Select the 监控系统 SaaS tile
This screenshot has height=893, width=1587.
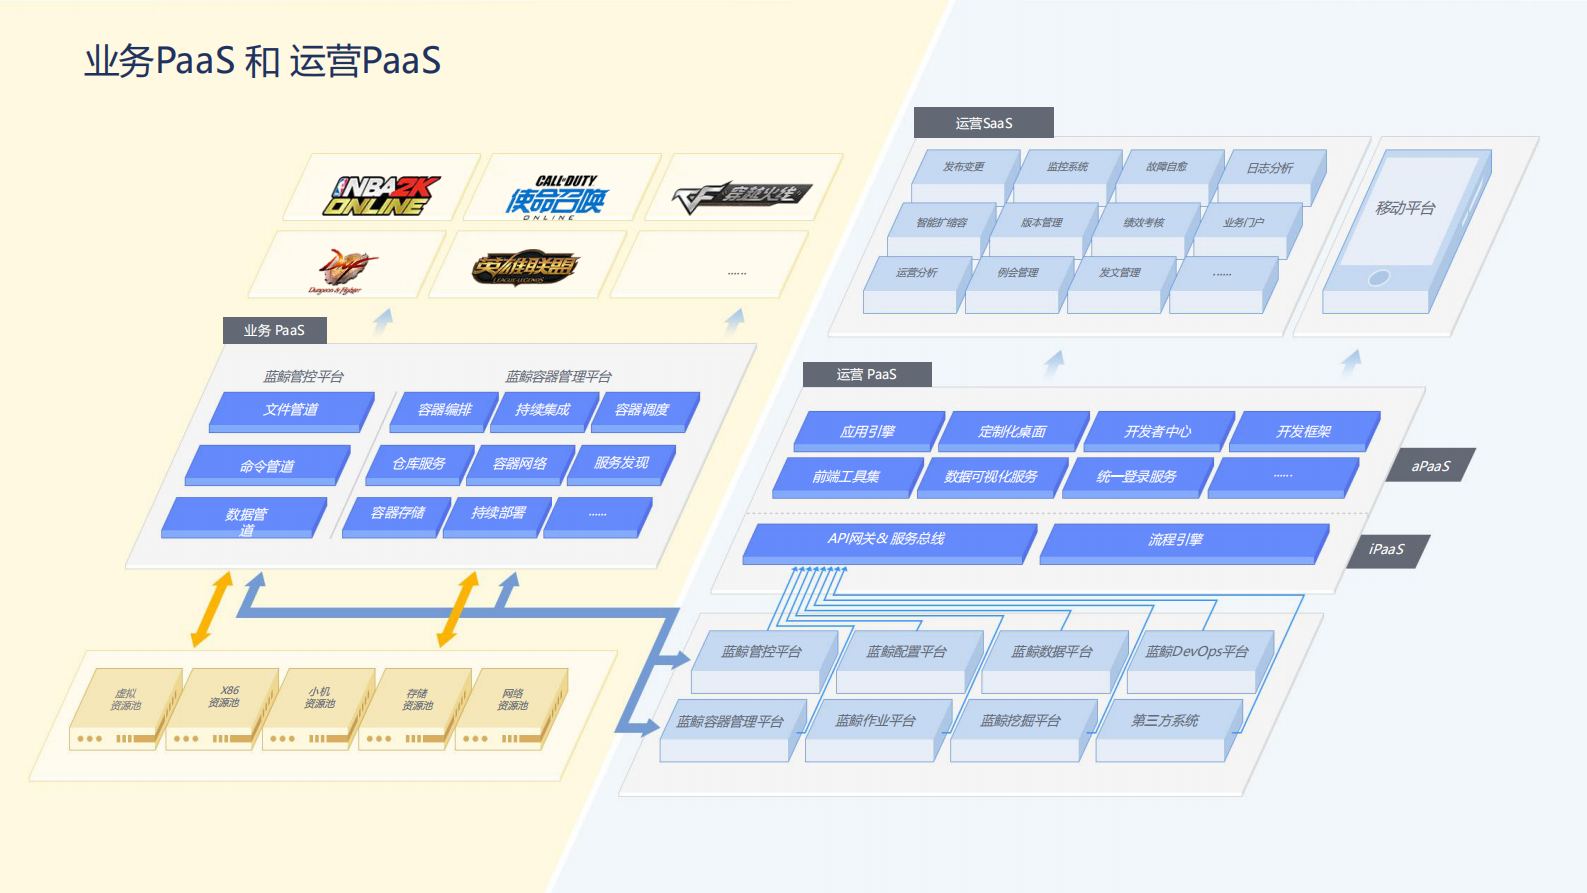[1066, 170]
